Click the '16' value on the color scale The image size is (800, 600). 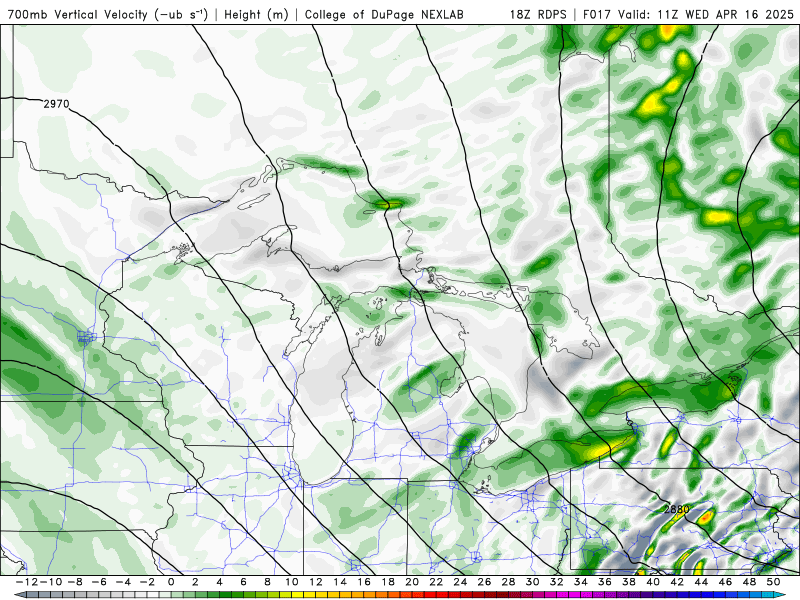tap(364, 582)
